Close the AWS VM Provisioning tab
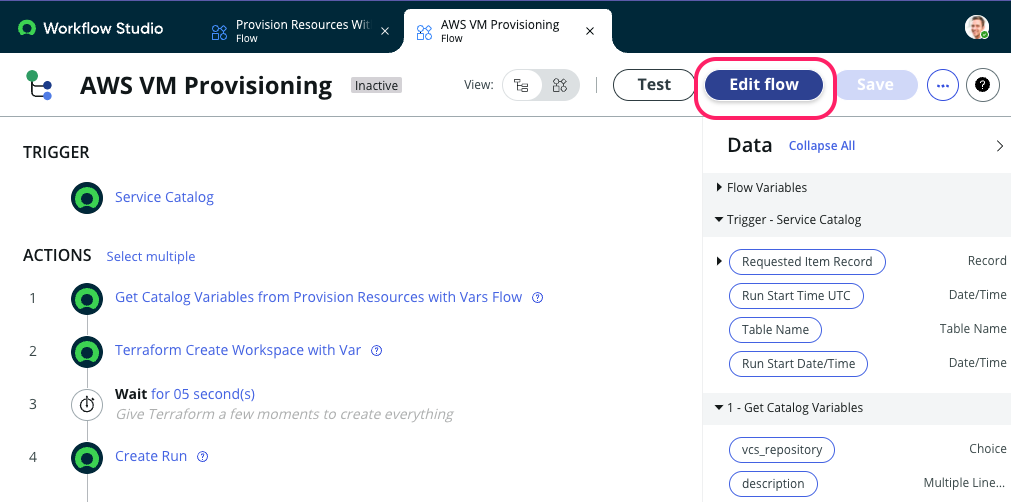Screen dimensions: 1011x502 click(589, 31)
